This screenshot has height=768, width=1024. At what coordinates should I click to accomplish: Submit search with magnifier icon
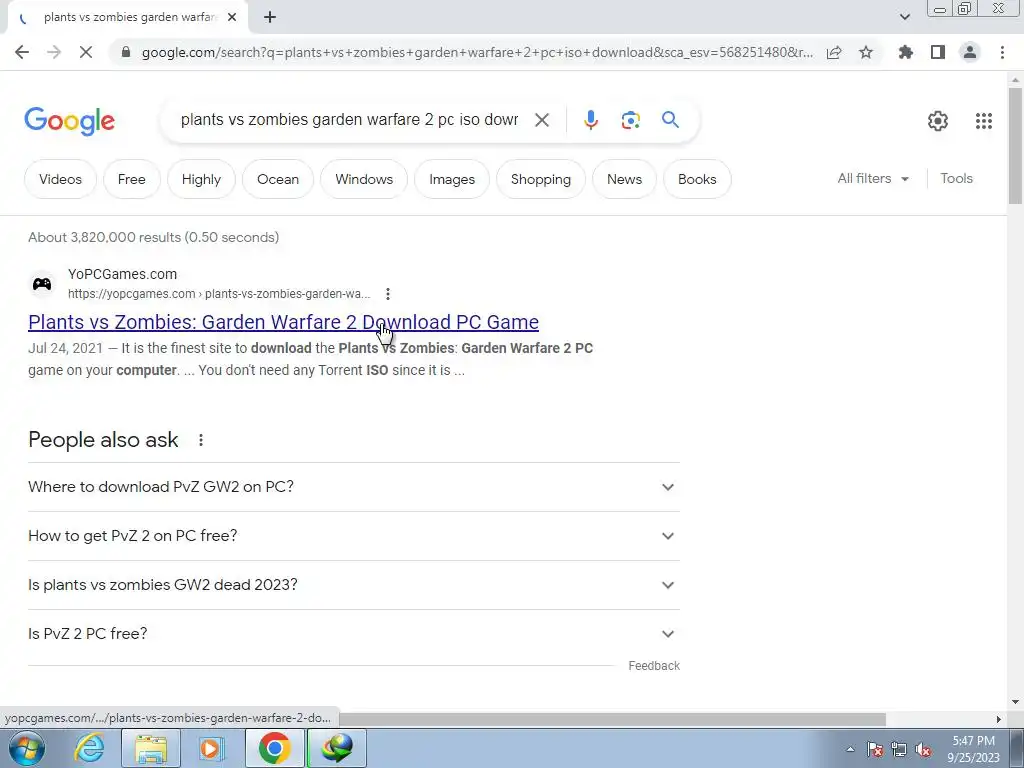pyautogui.click(x=670, y=120)
